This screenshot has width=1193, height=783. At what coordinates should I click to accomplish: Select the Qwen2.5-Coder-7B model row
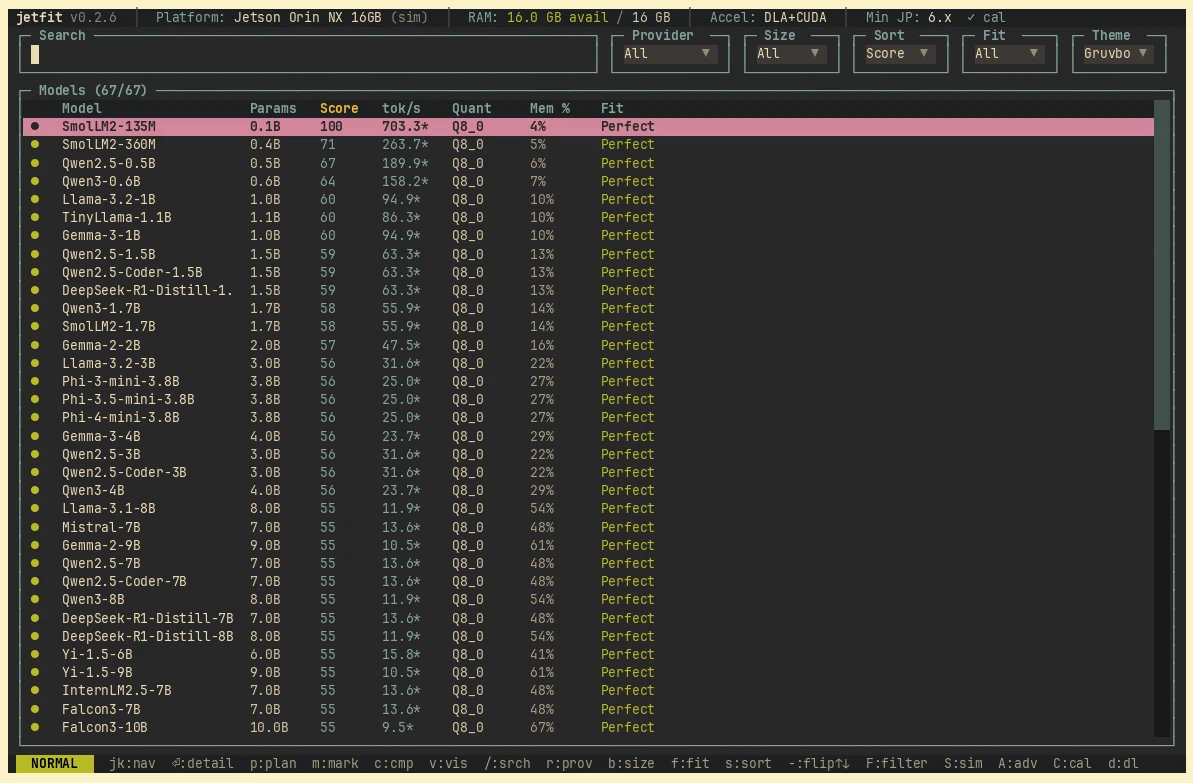(588, 581)
